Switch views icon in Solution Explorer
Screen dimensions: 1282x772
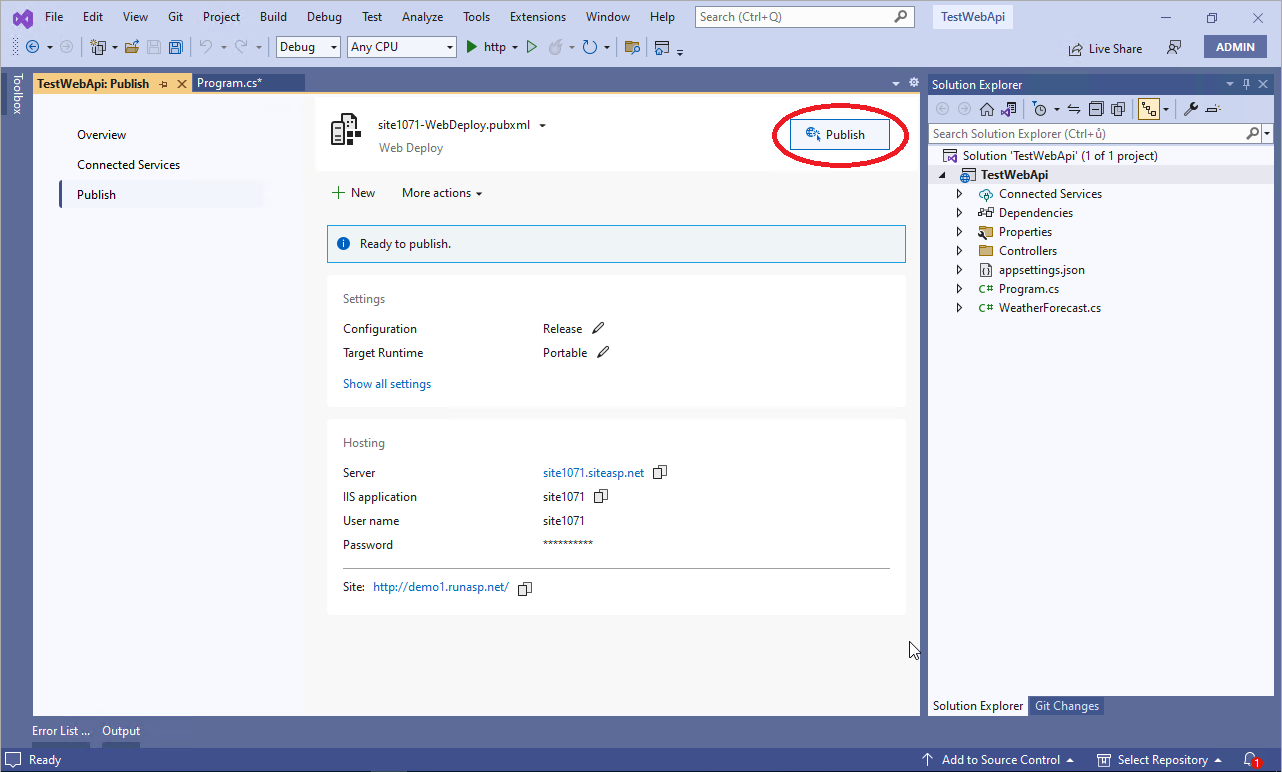1009,109
